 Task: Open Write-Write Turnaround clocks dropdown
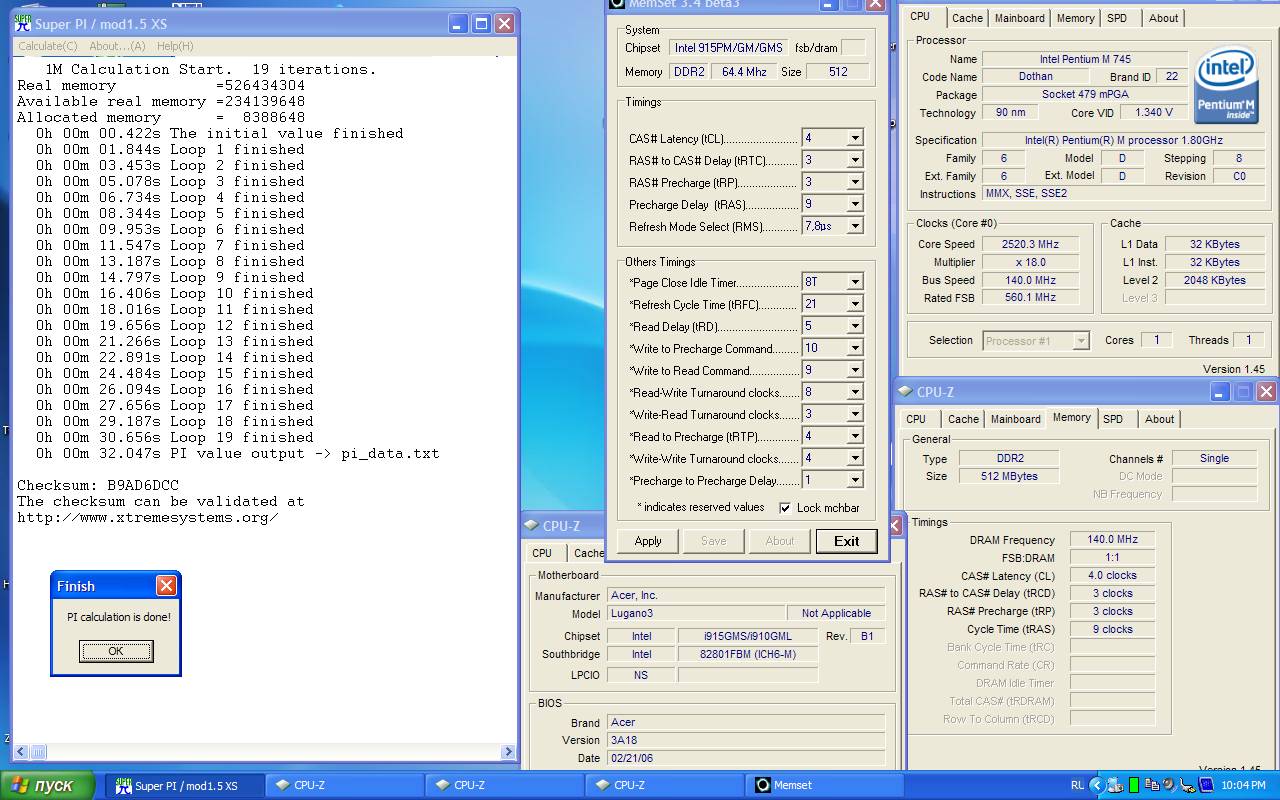pos(855,458)
